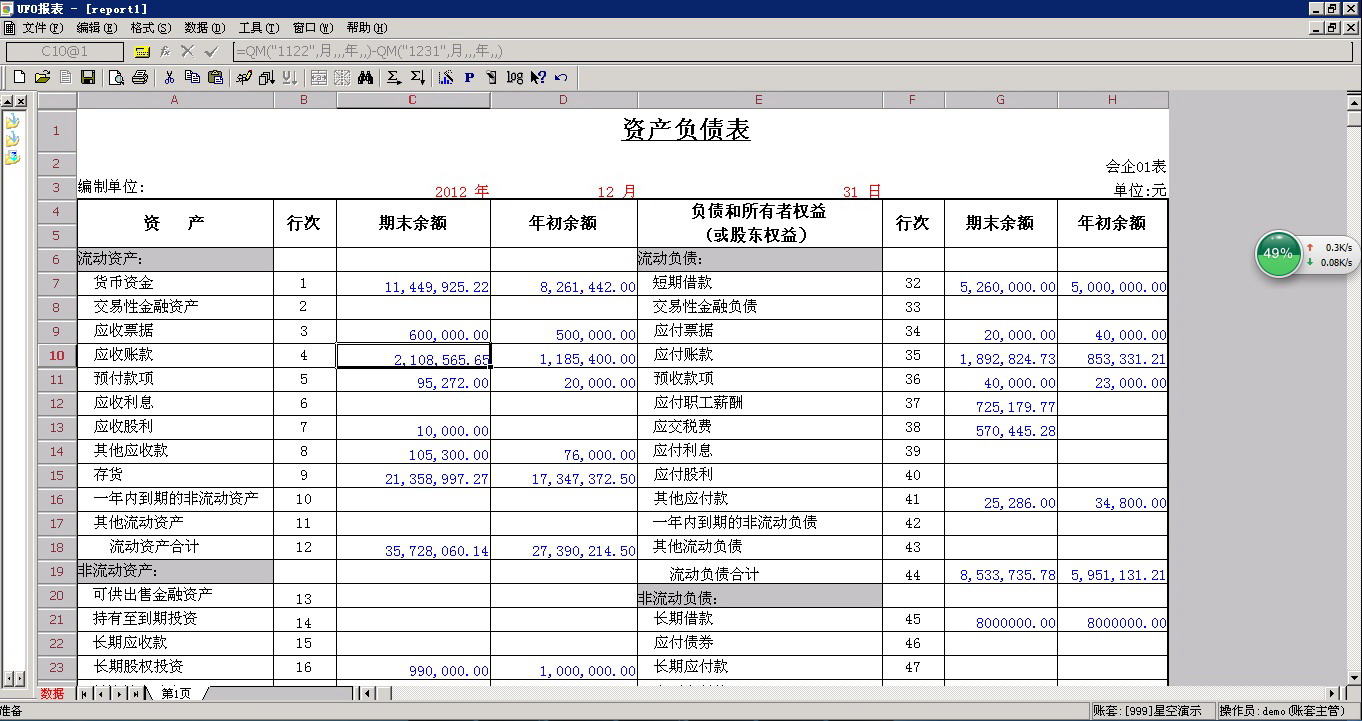This screenshot has height=721, width=1362.
Task: Open the 格式(S) menu
Action: pos(150,28)
